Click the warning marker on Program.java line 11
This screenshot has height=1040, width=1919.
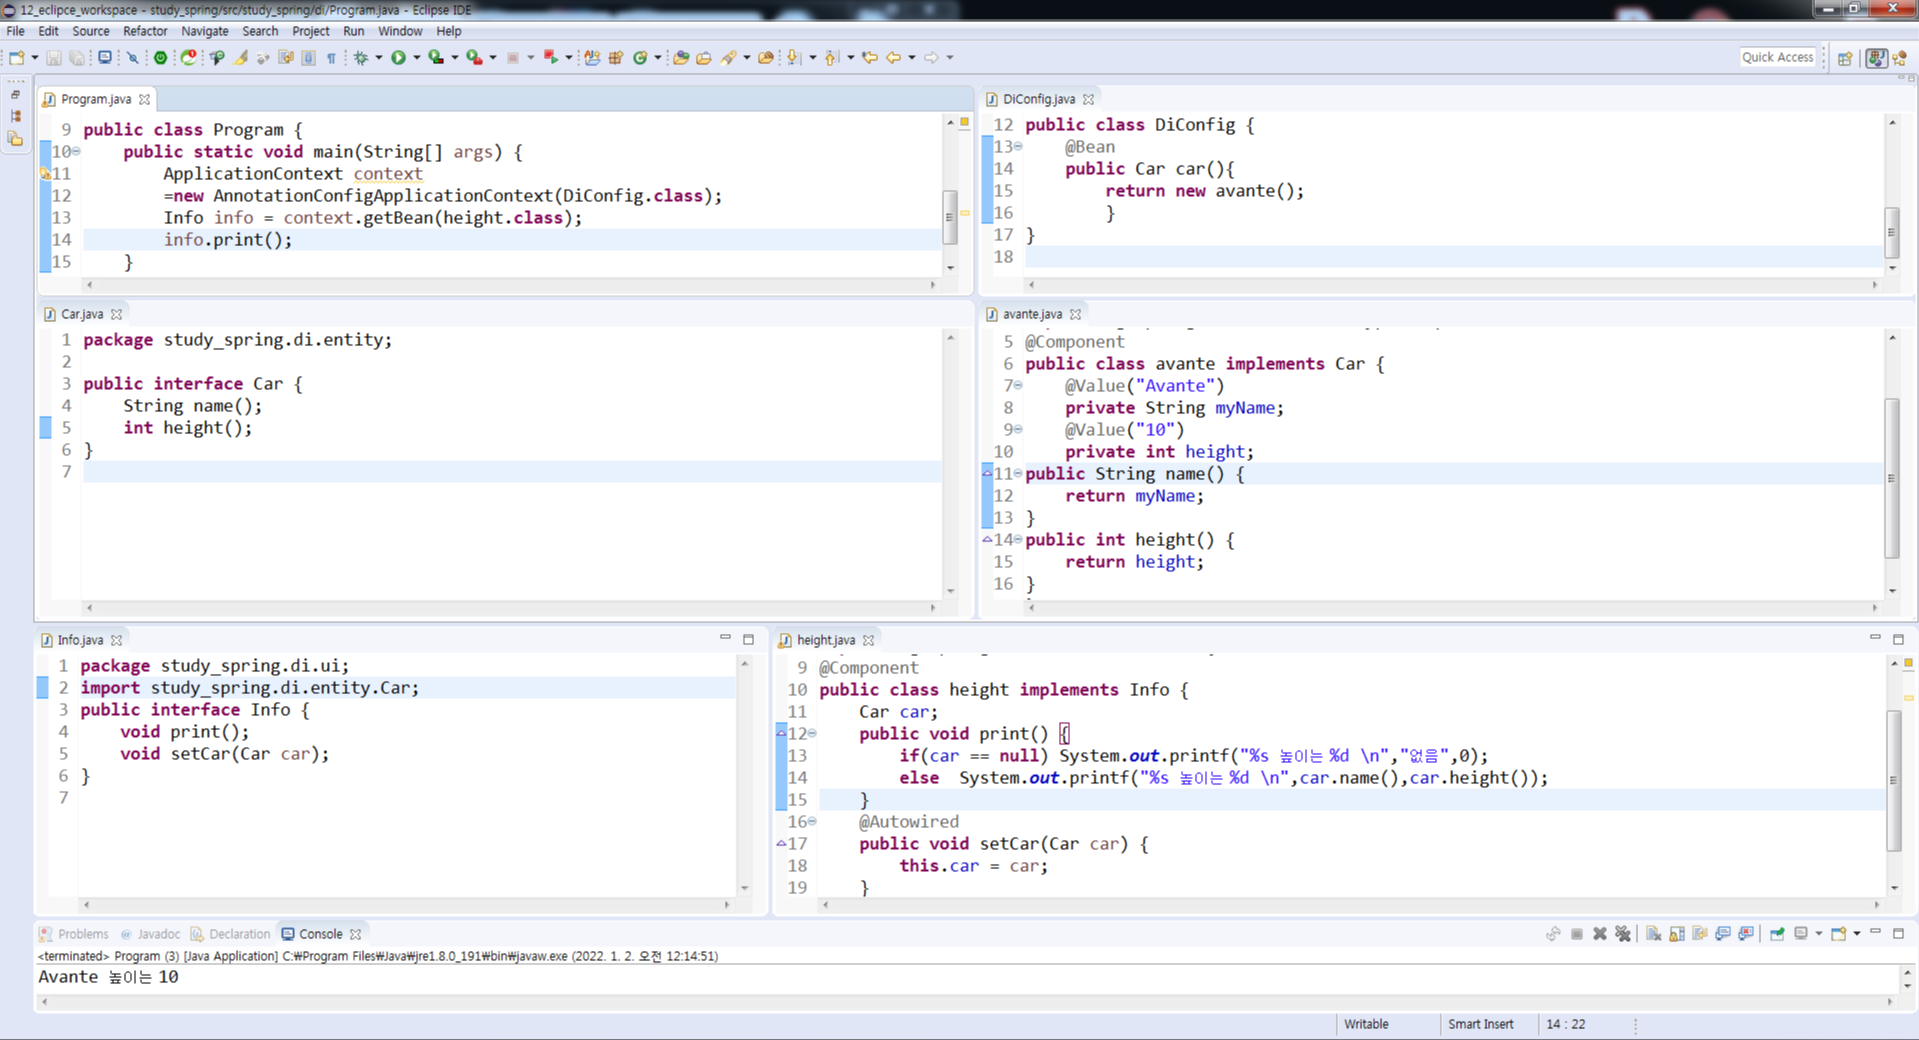[x=45, y=174]
